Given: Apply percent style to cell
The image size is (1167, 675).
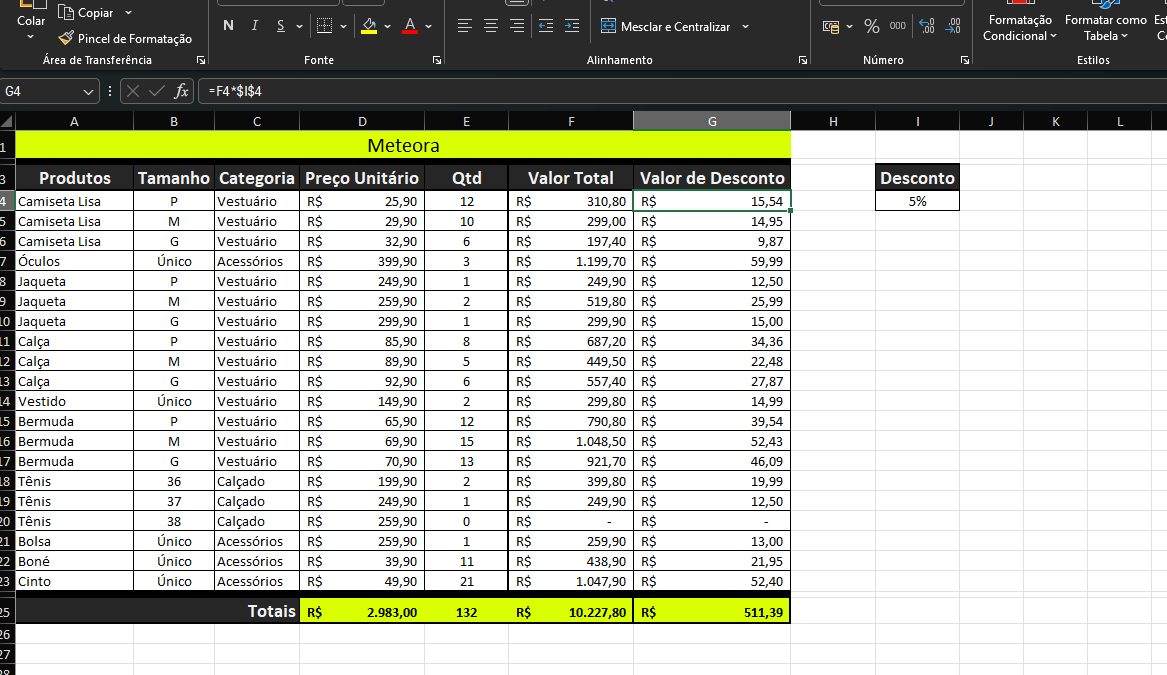Looking at the screenshot, I should tap(872, 27).
